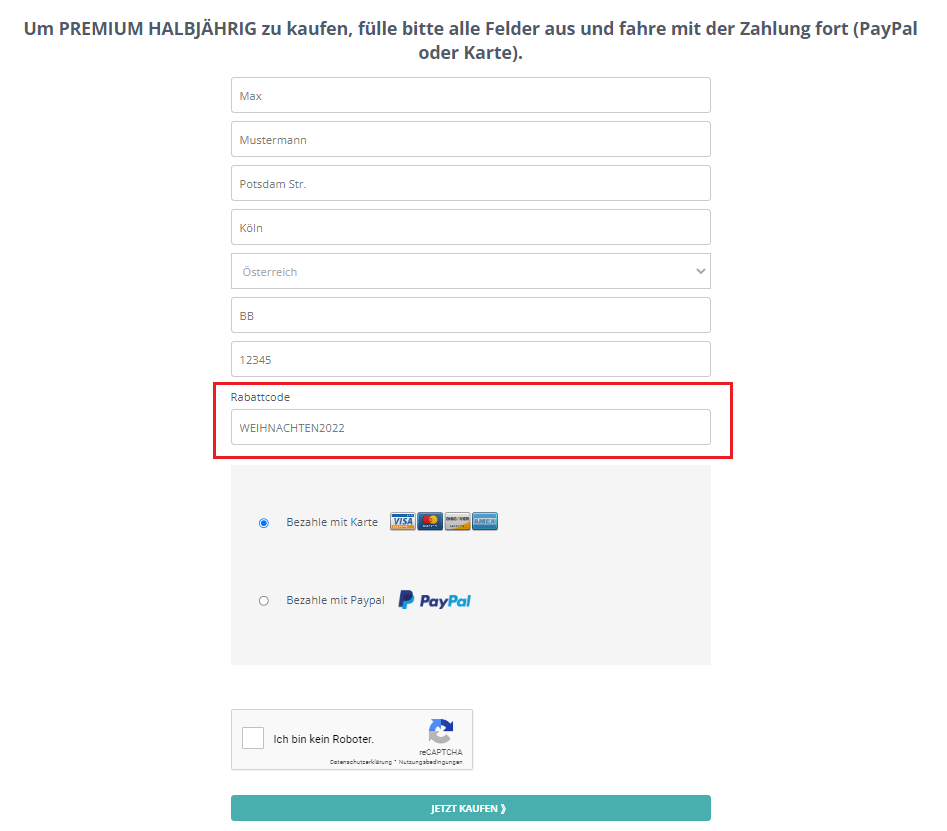The image size is (947, 831).
Task: Select Bezahle mit Paypal radio button
Action: 264,601
